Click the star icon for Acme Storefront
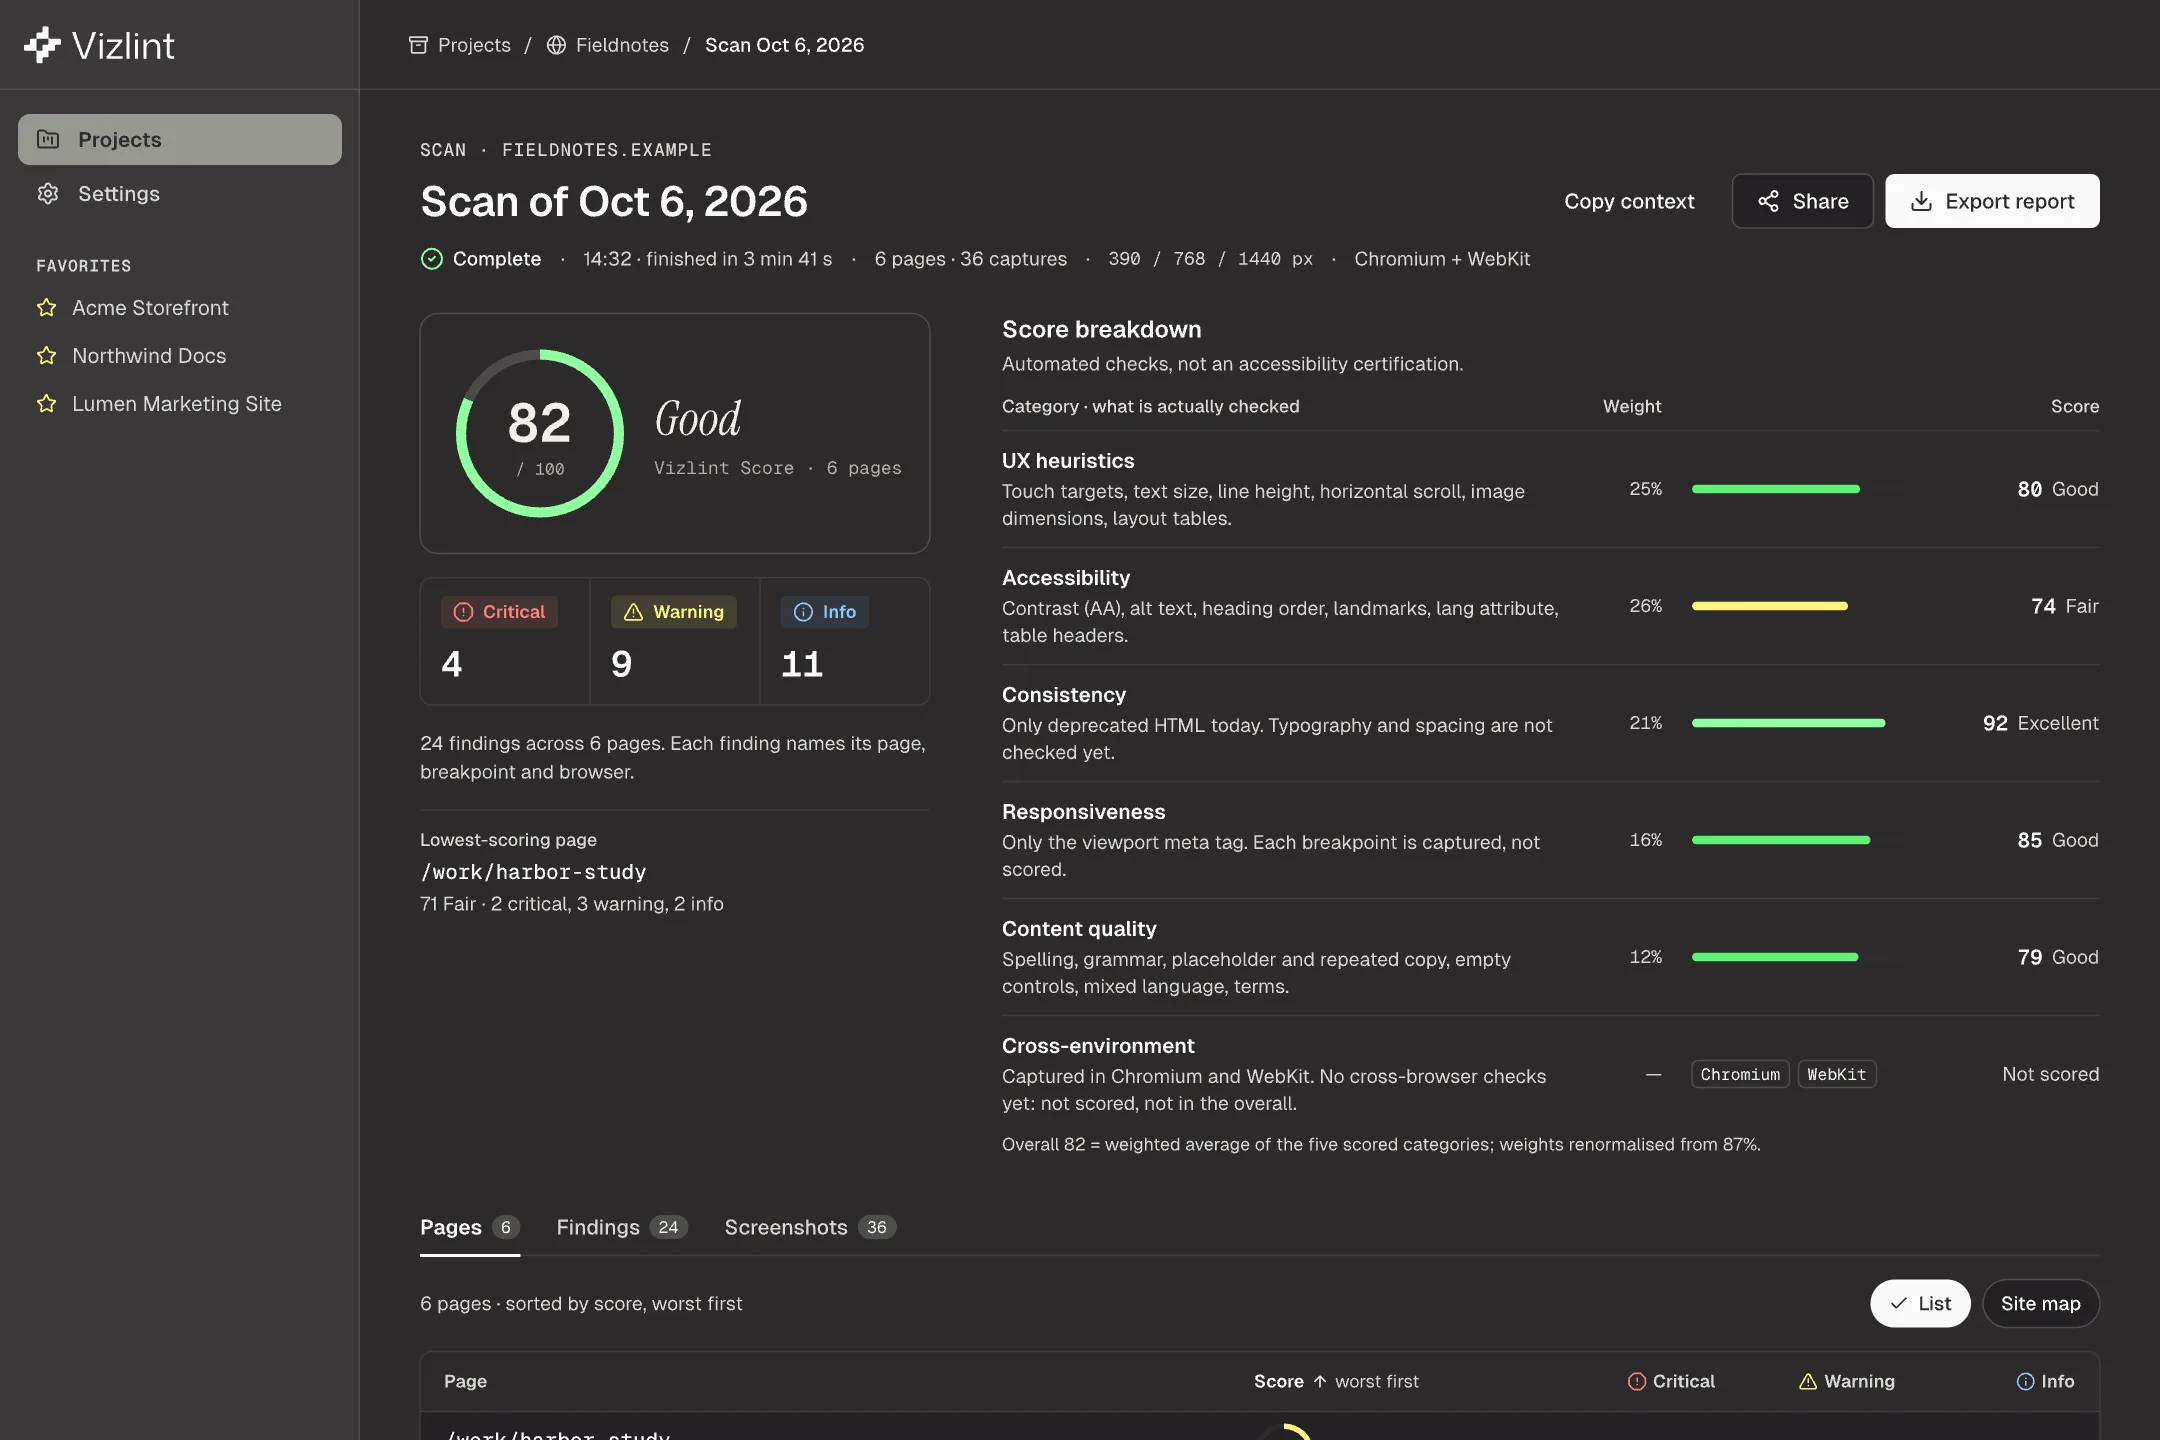 [x=46, y=308]
